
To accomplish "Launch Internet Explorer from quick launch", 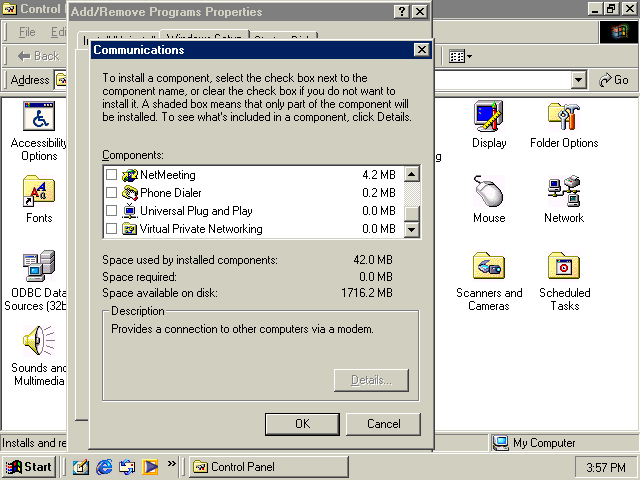I will [x=104, y=467].
